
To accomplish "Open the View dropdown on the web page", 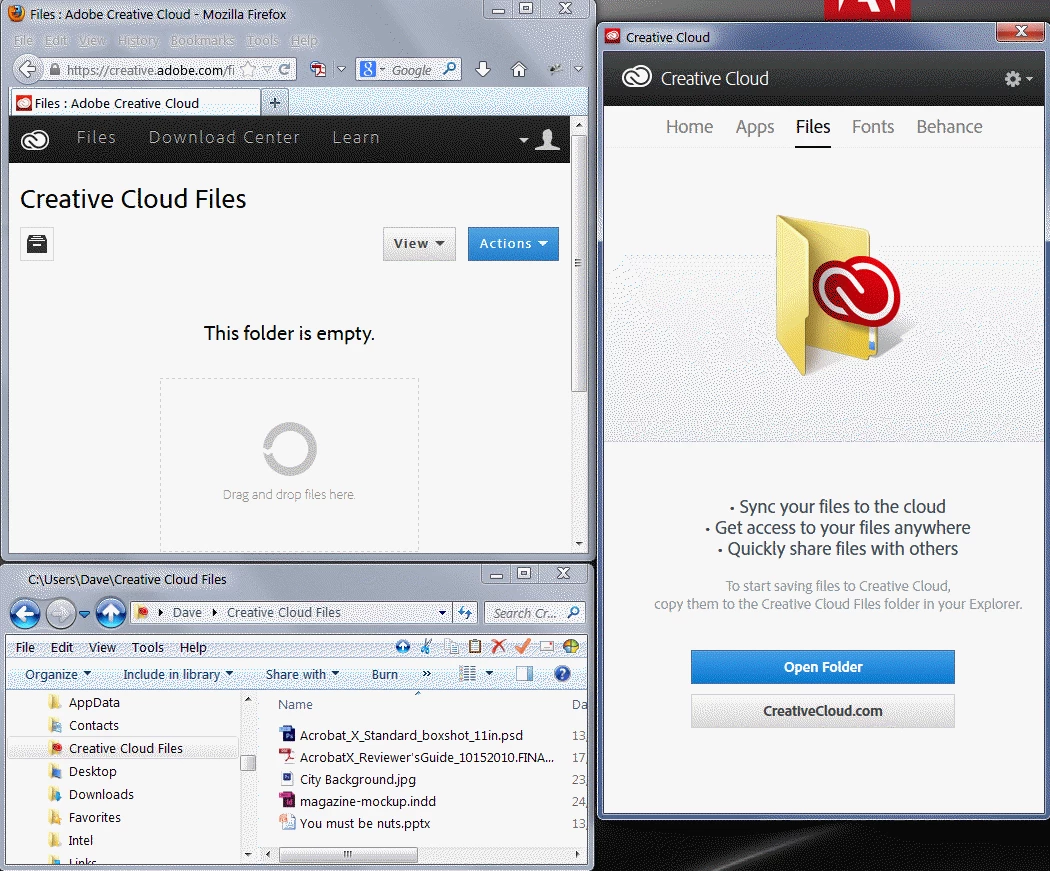I will pos(419,244).
